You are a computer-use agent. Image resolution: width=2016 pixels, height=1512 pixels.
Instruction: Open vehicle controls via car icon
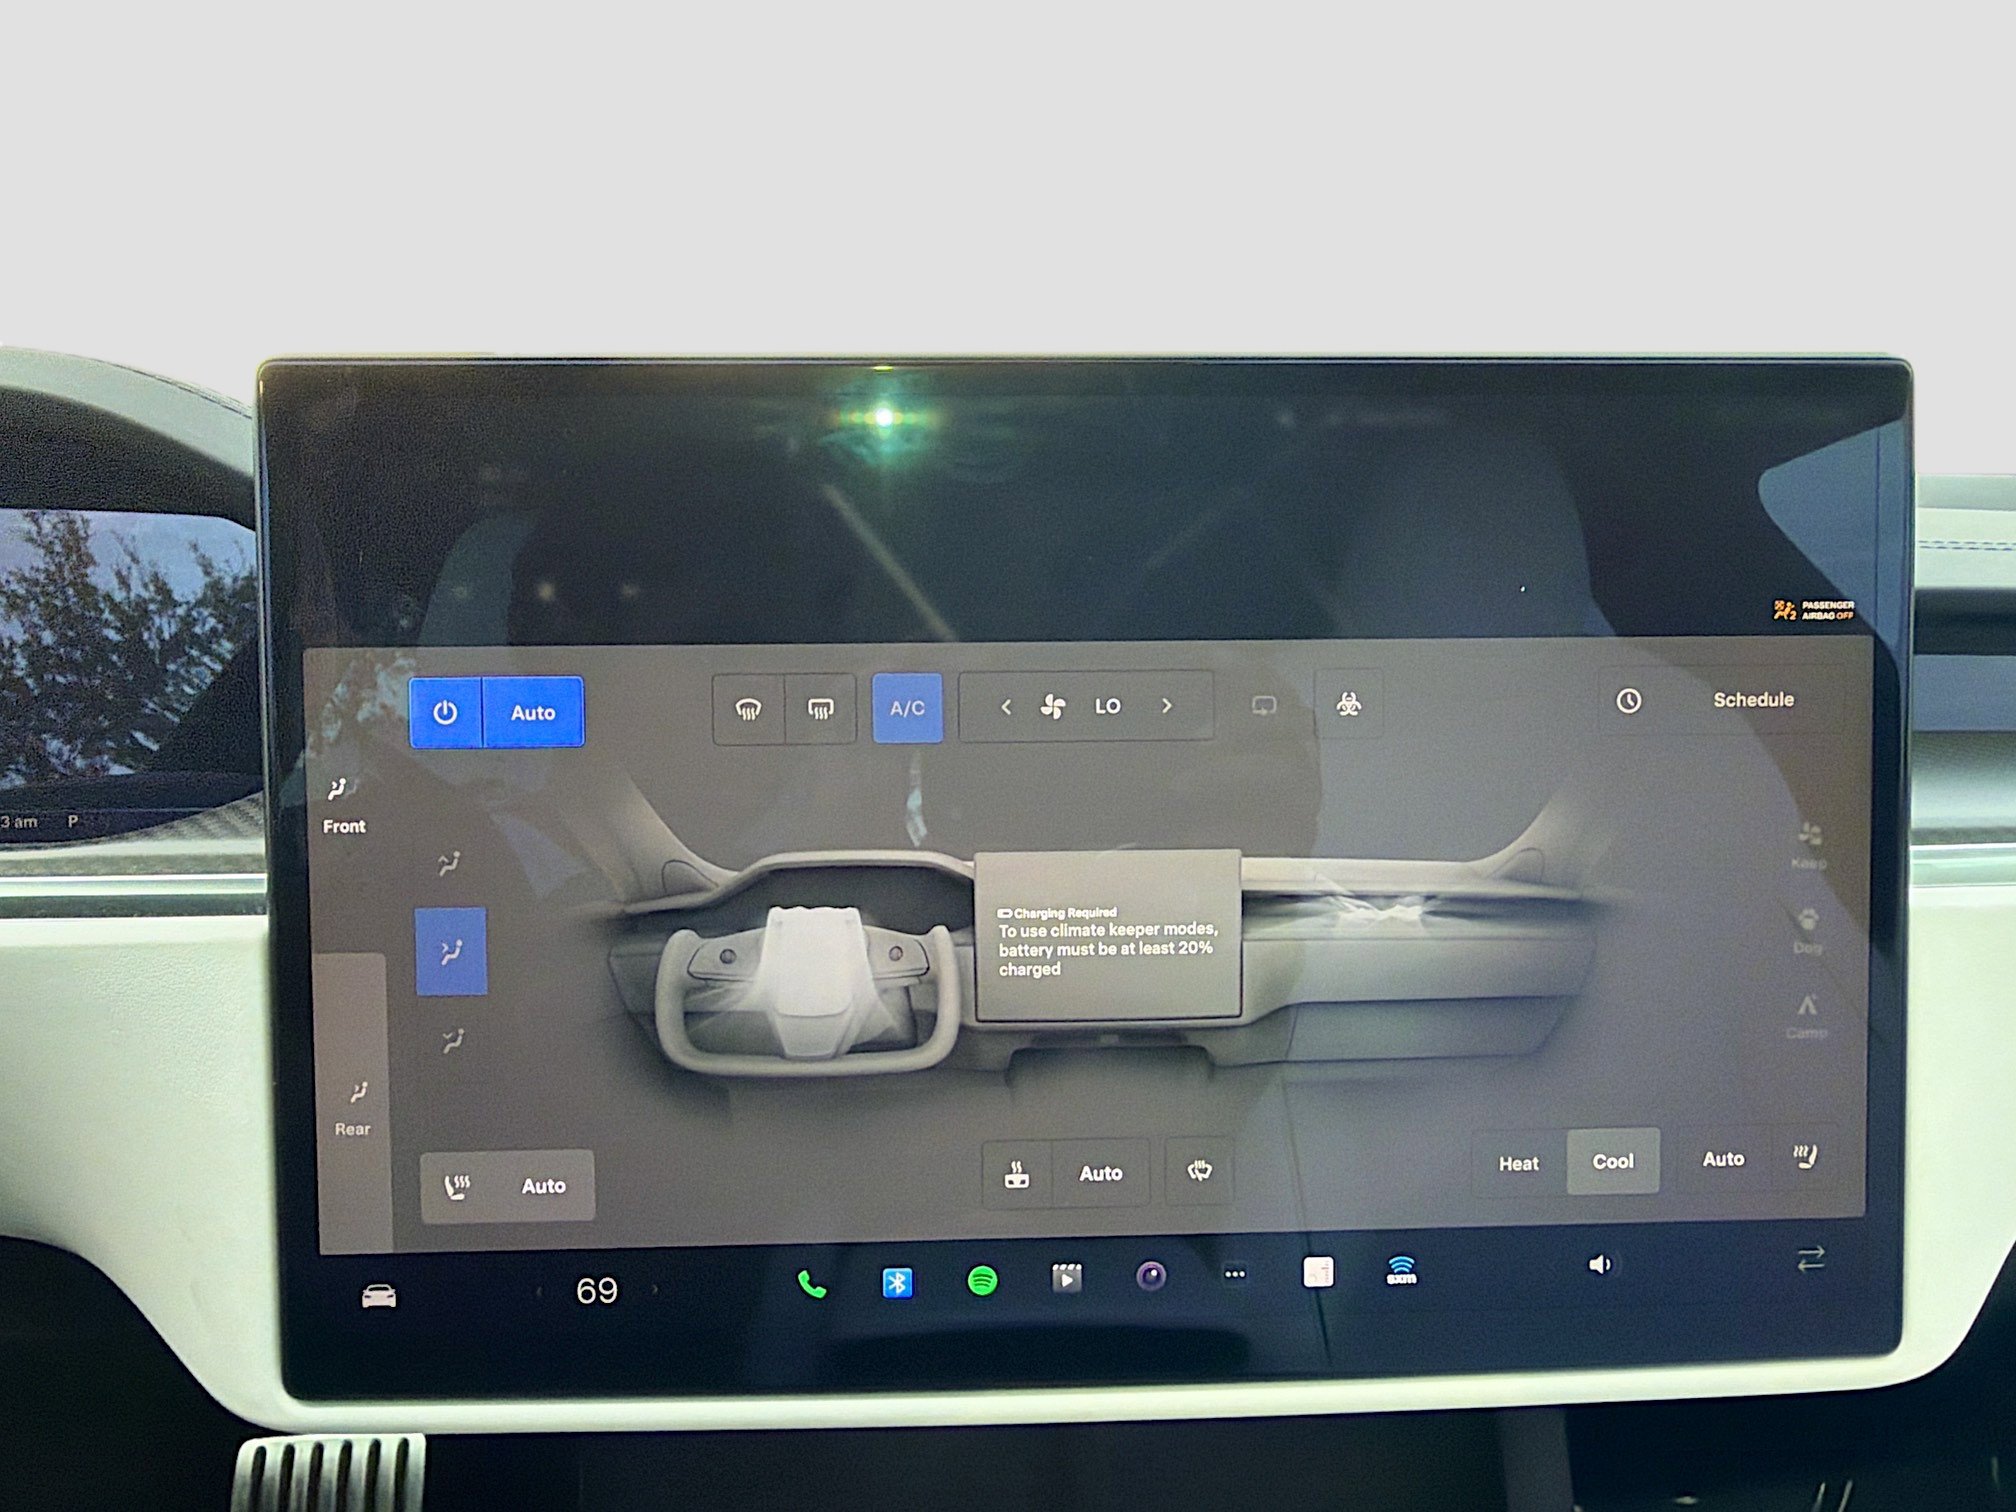(x=378, y=1297)
